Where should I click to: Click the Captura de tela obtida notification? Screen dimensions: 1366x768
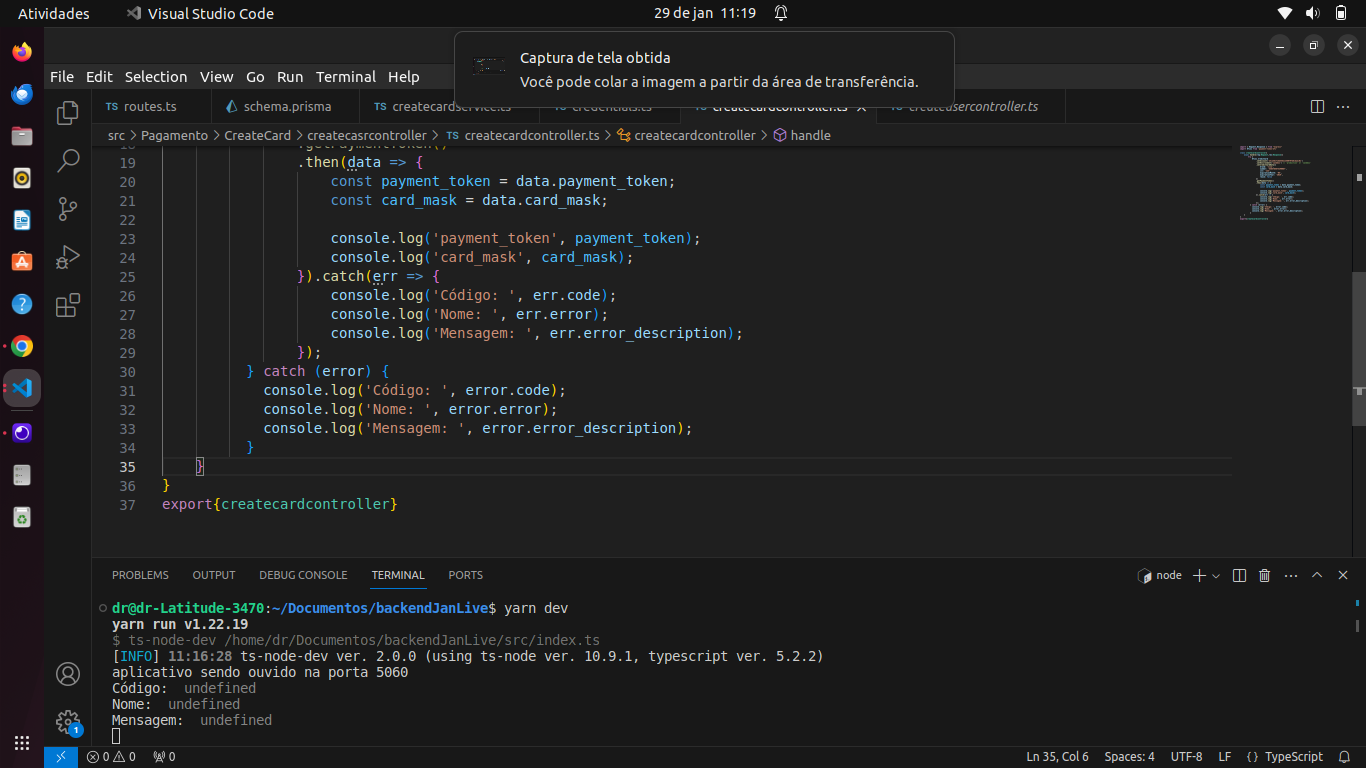[x=704, y=70]
